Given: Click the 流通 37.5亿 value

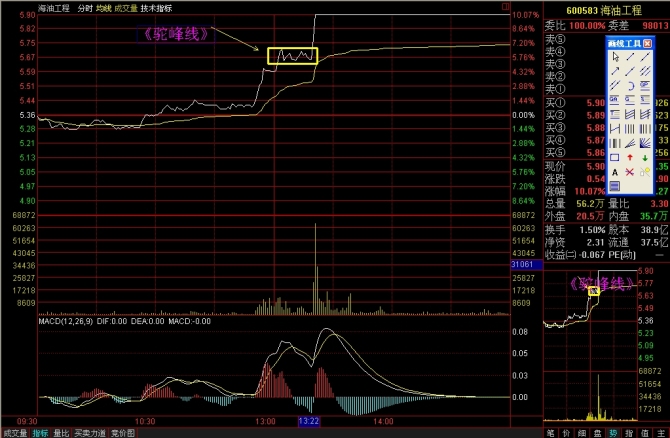Looking at the screenshot, I should 654,242.
